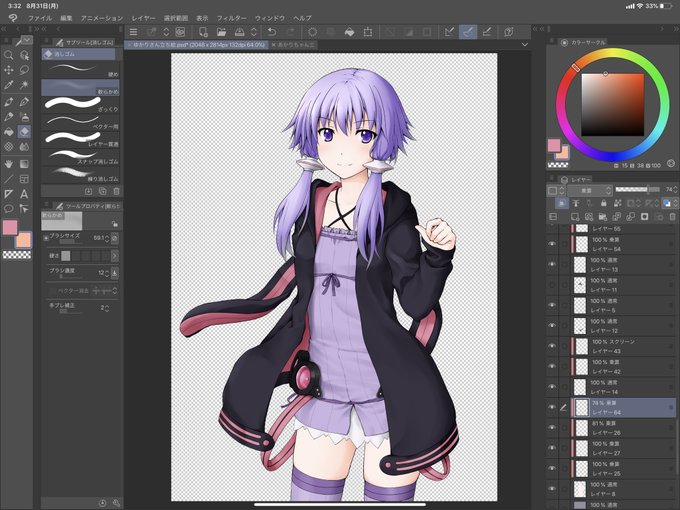Select the 練り消しゴム sub tool
This screenshot has height=510, width=680.
coord(80,173)
